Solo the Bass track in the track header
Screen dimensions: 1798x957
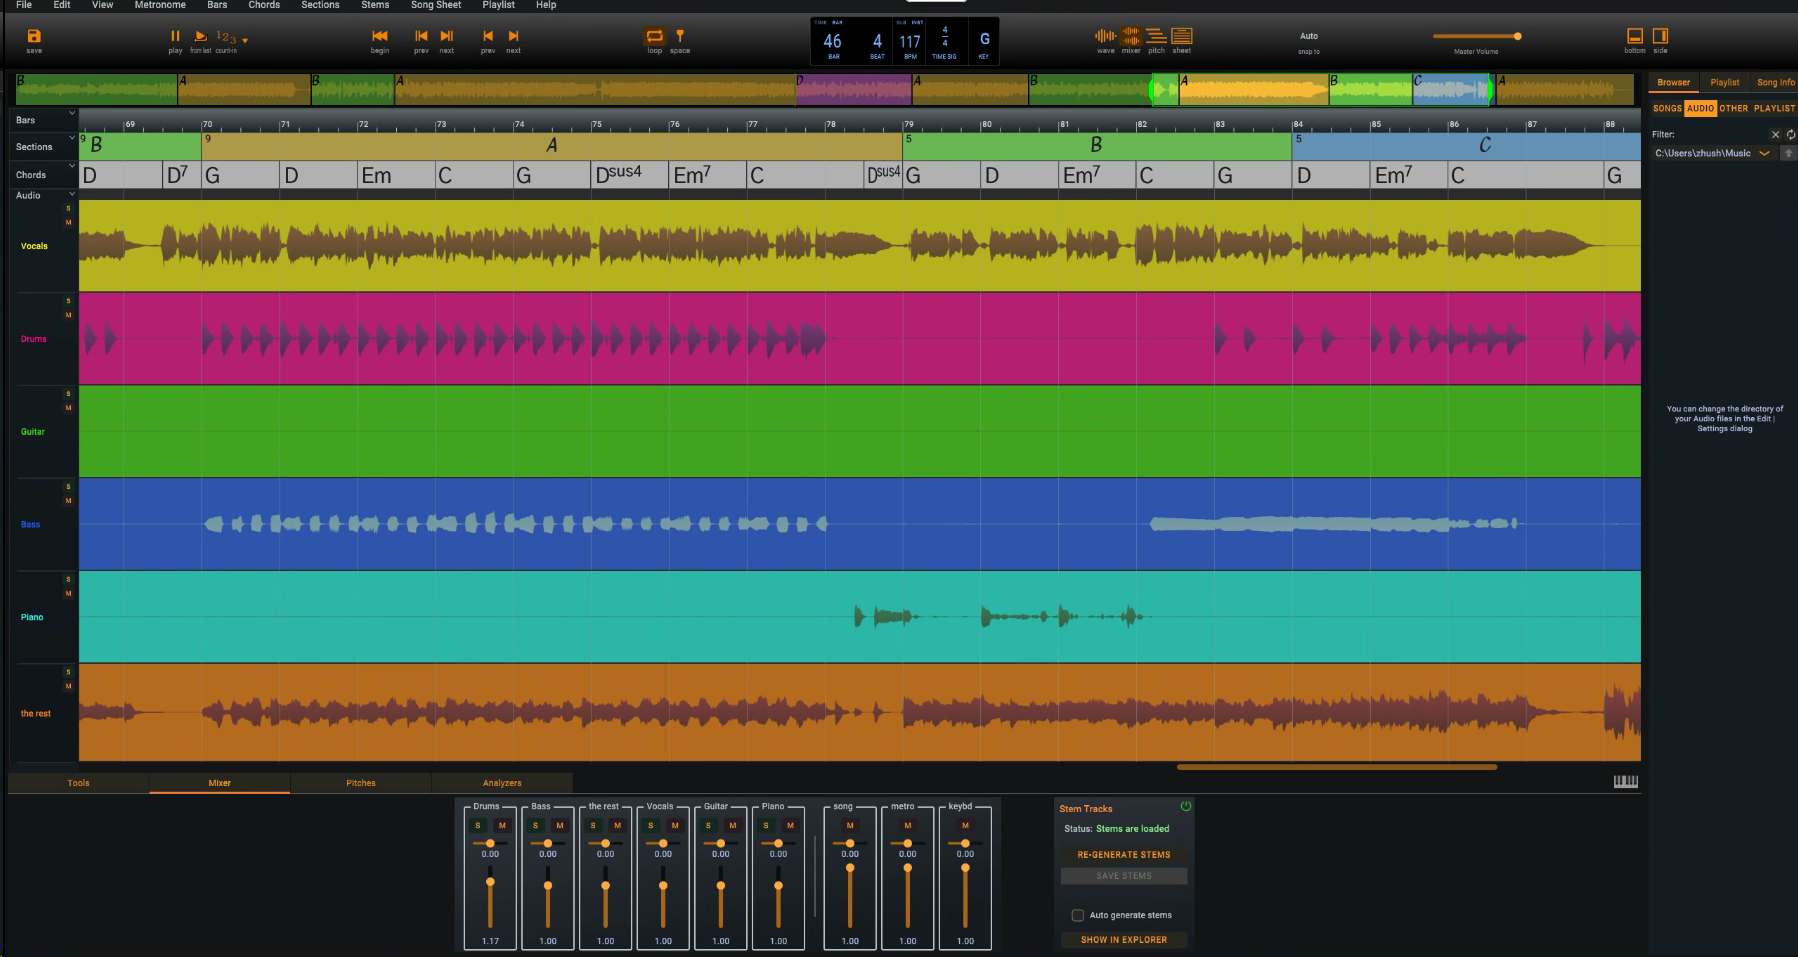coord(68,487)
